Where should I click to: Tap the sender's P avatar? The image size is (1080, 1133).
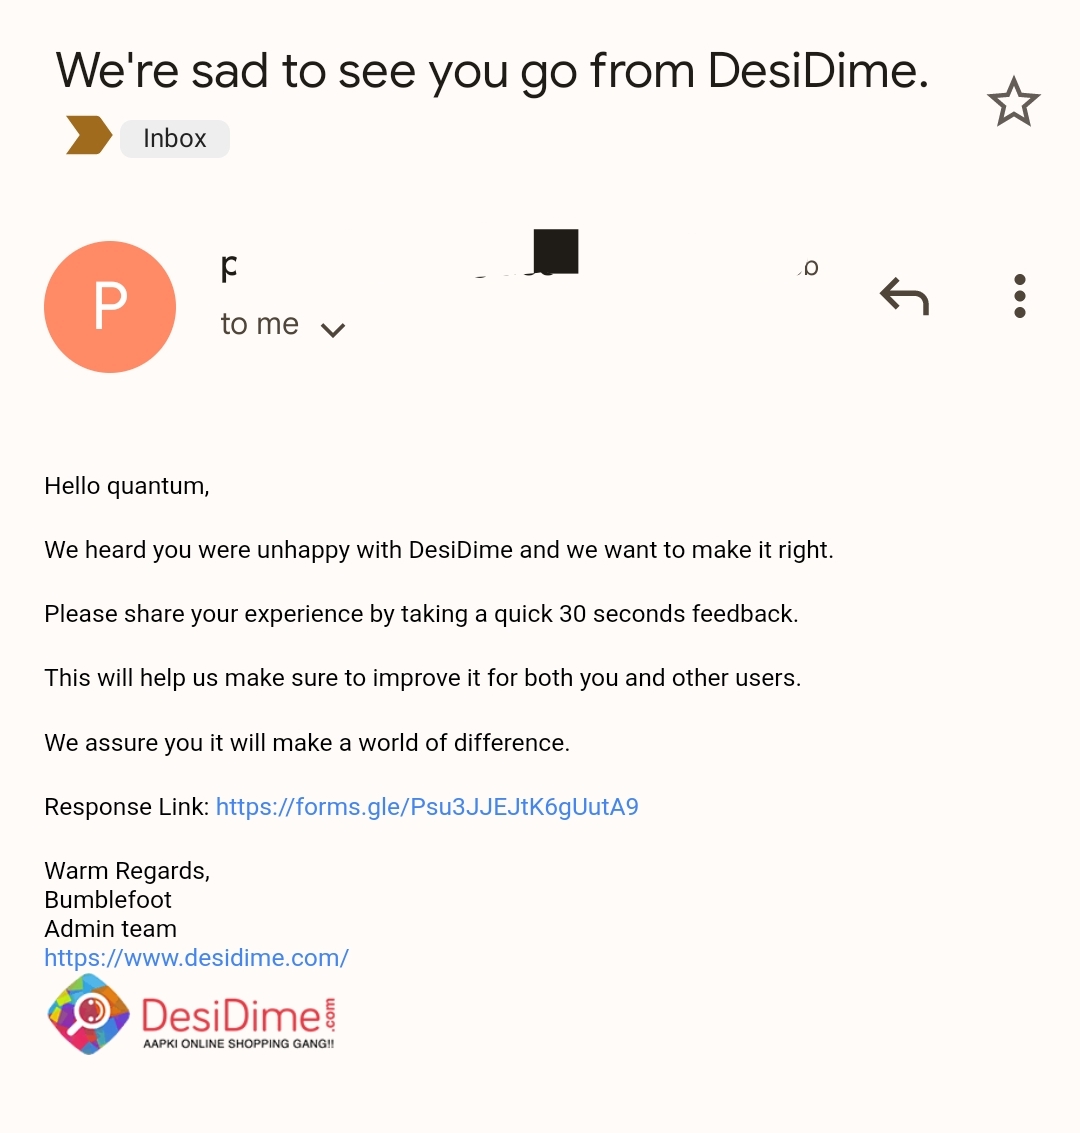(110, 307)
